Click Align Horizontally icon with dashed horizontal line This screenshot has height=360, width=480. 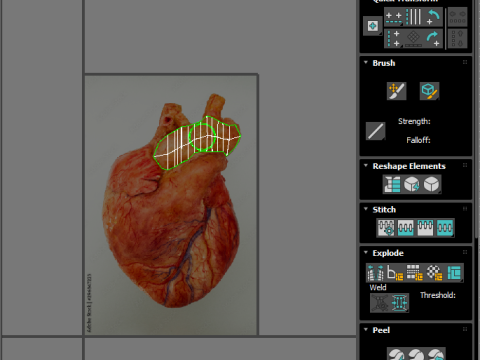tap(394, 17)
